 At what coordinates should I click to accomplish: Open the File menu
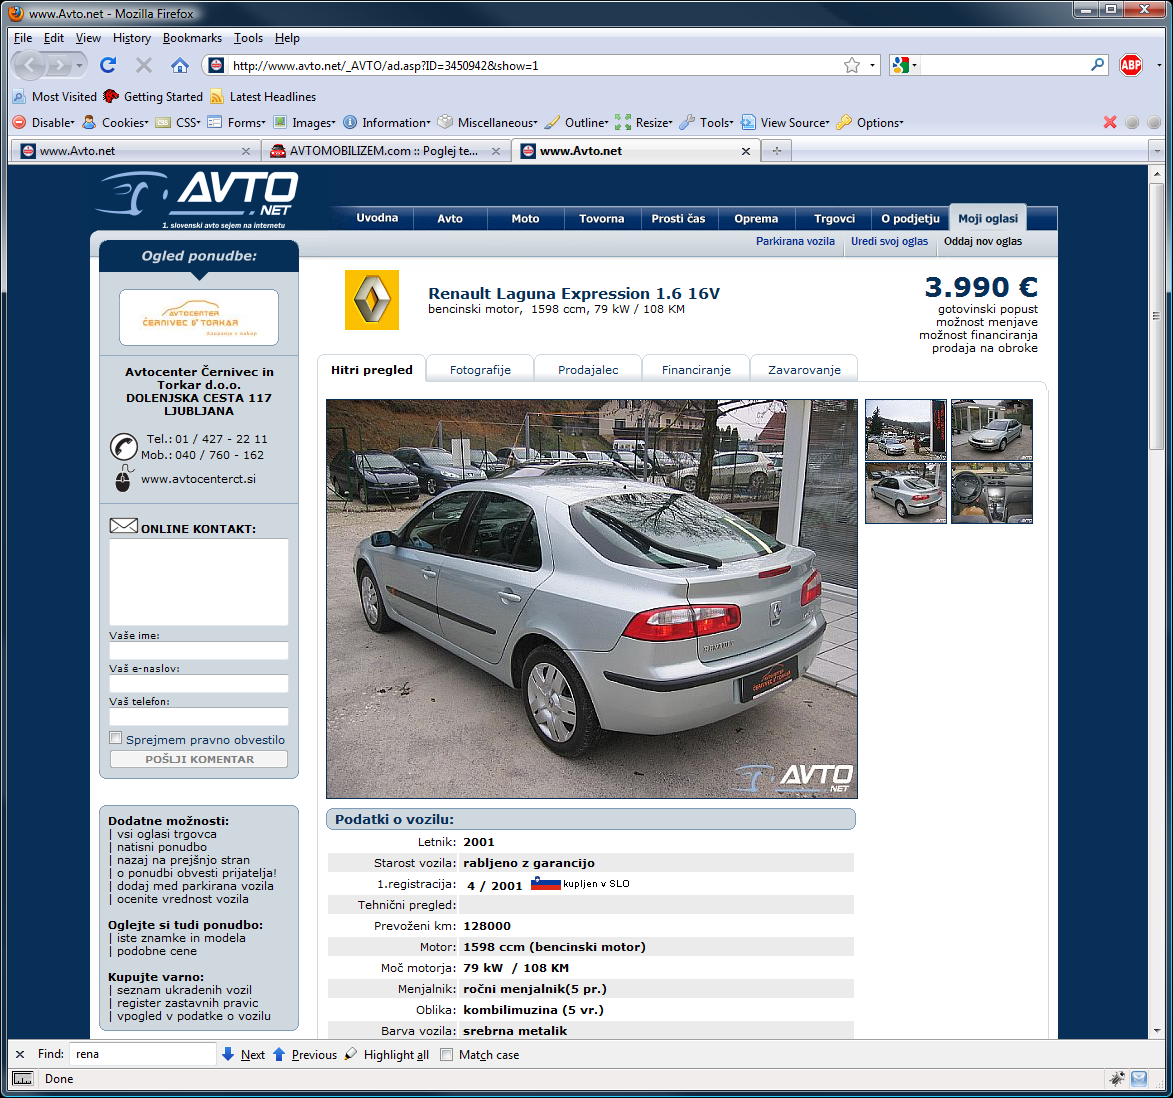(x=23, y=38)
